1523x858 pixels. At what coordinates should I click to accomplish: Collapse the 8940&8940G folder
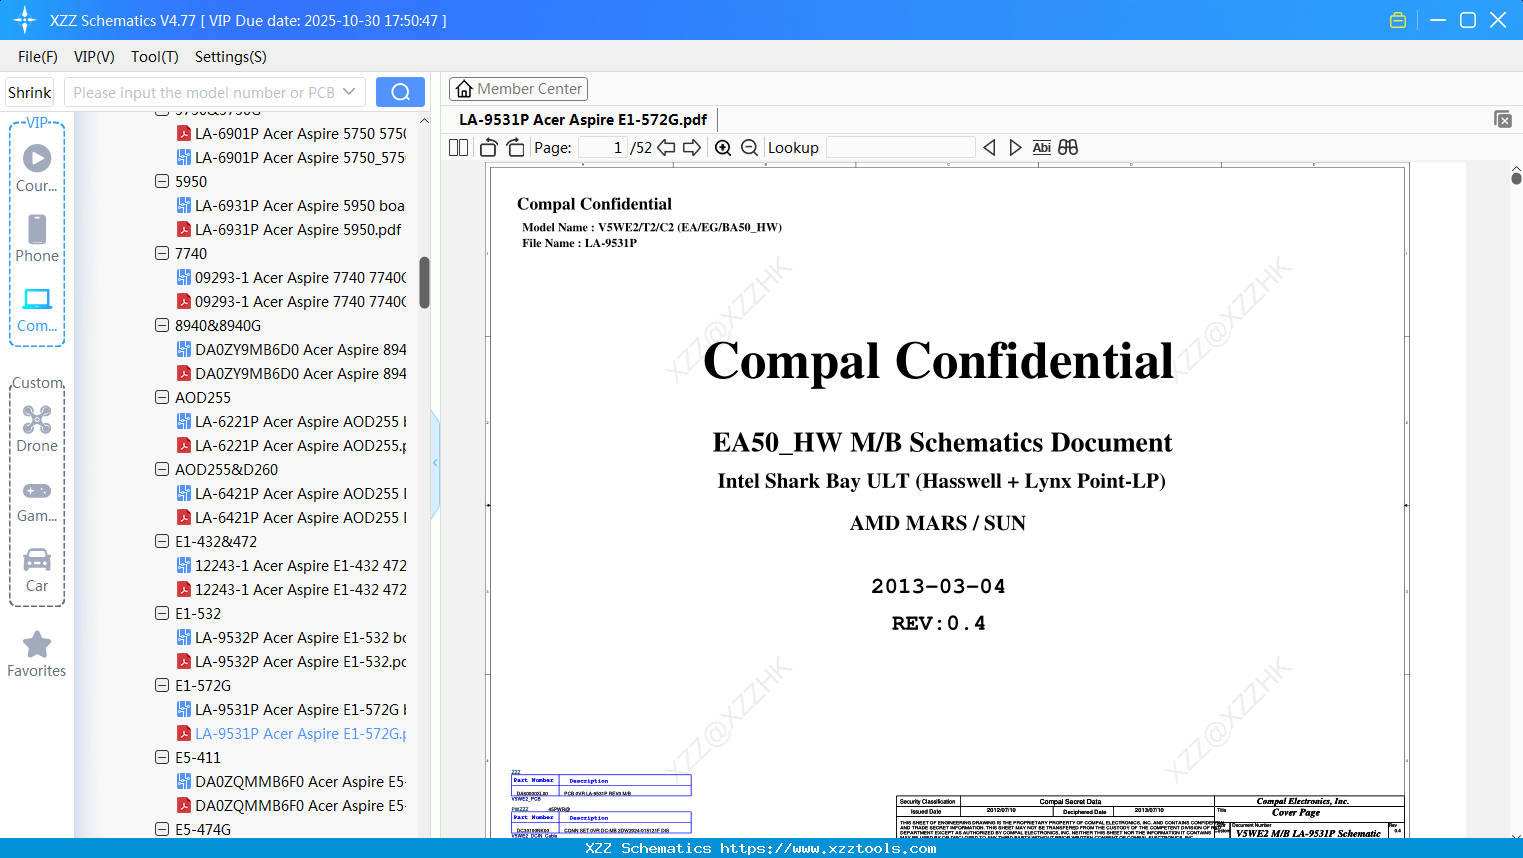coord(162,325)
